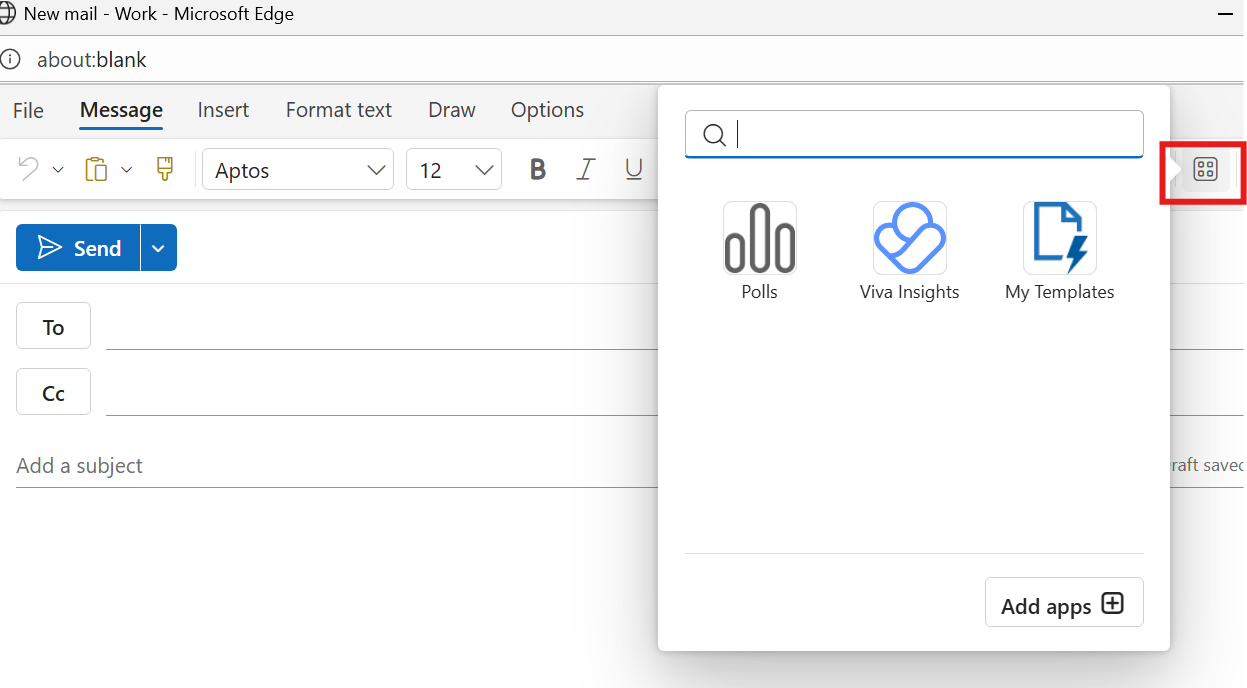Click the Cc recipients button
Image resolution: width=1247 pixels, height=688 pixels.
coord(53,392)
